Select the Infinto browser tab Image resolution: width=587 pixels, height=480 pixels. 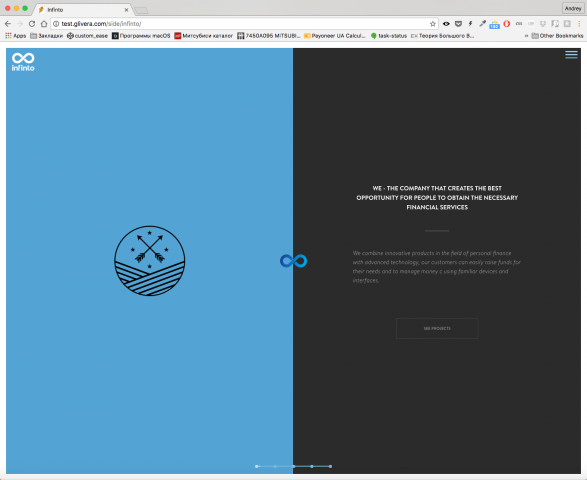(x=82, y=10)
